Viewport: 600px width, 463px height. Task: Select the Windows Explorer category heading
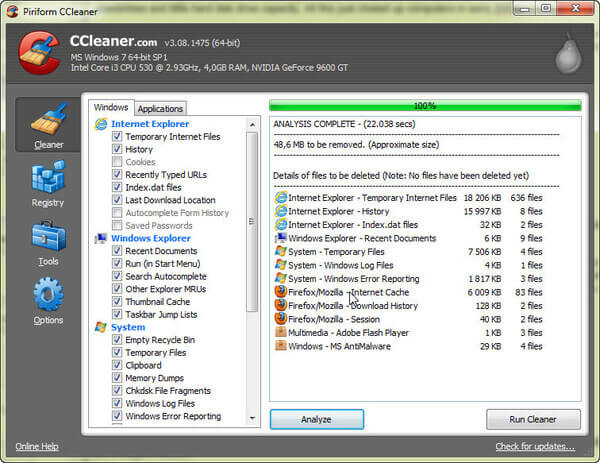click(151, 238)
